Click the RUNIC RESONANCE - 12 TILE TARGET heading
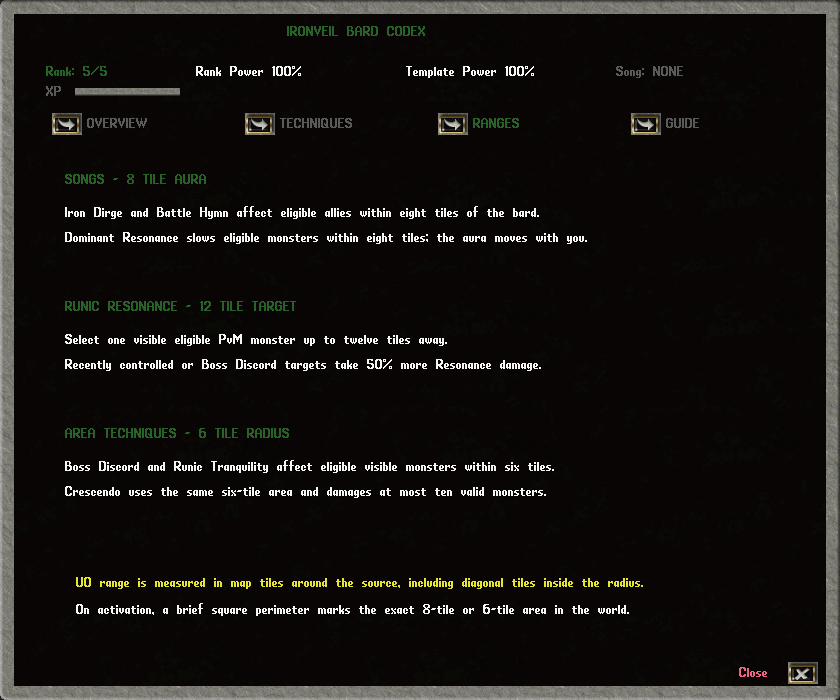 click(180, 306)
